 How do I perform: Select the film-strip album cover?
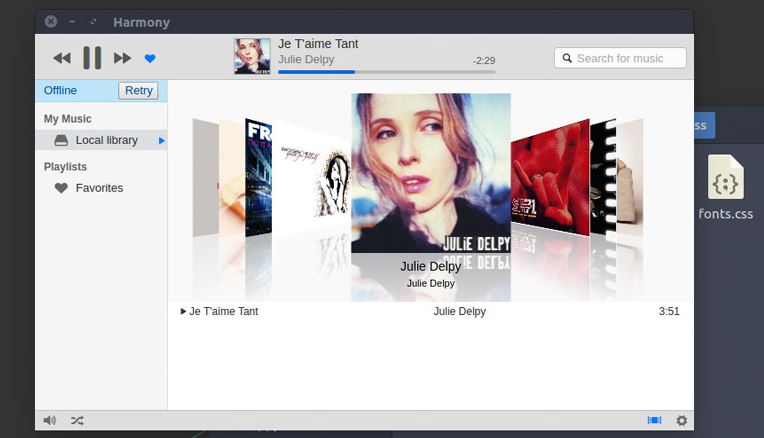tap(603, 177)
